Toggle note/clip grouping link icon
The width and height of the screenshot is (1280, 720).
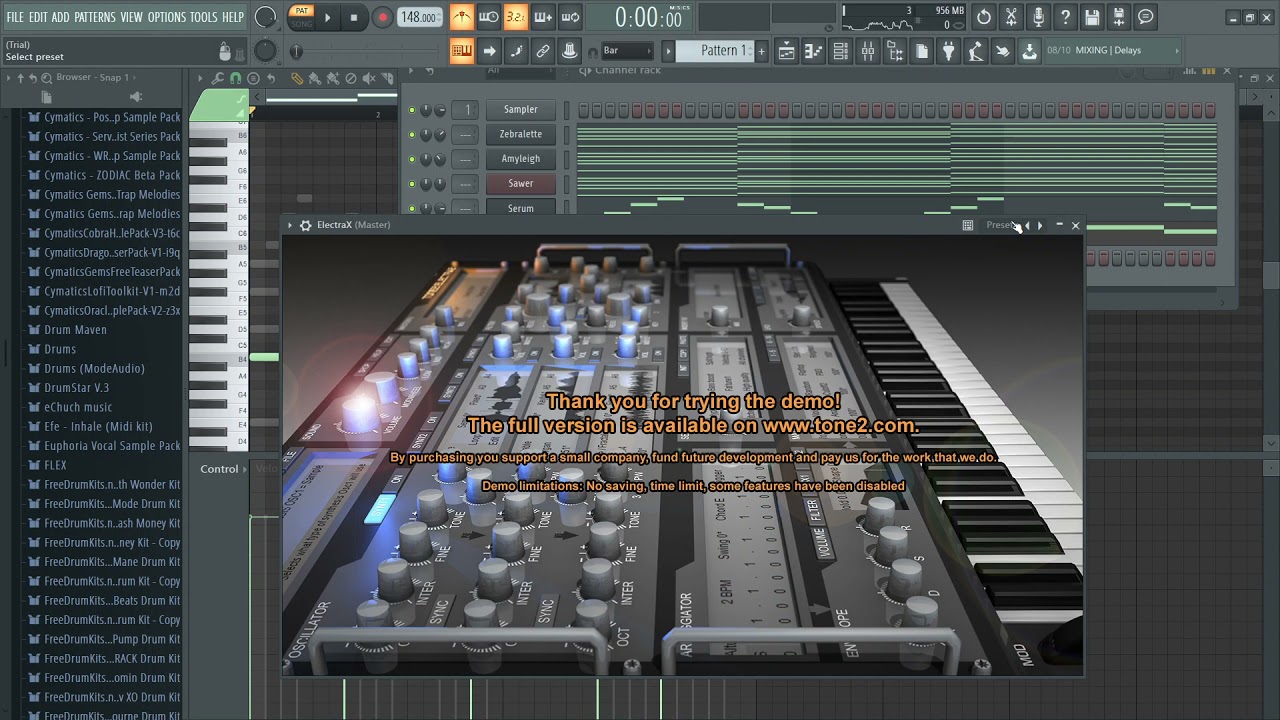coord(543,51)
